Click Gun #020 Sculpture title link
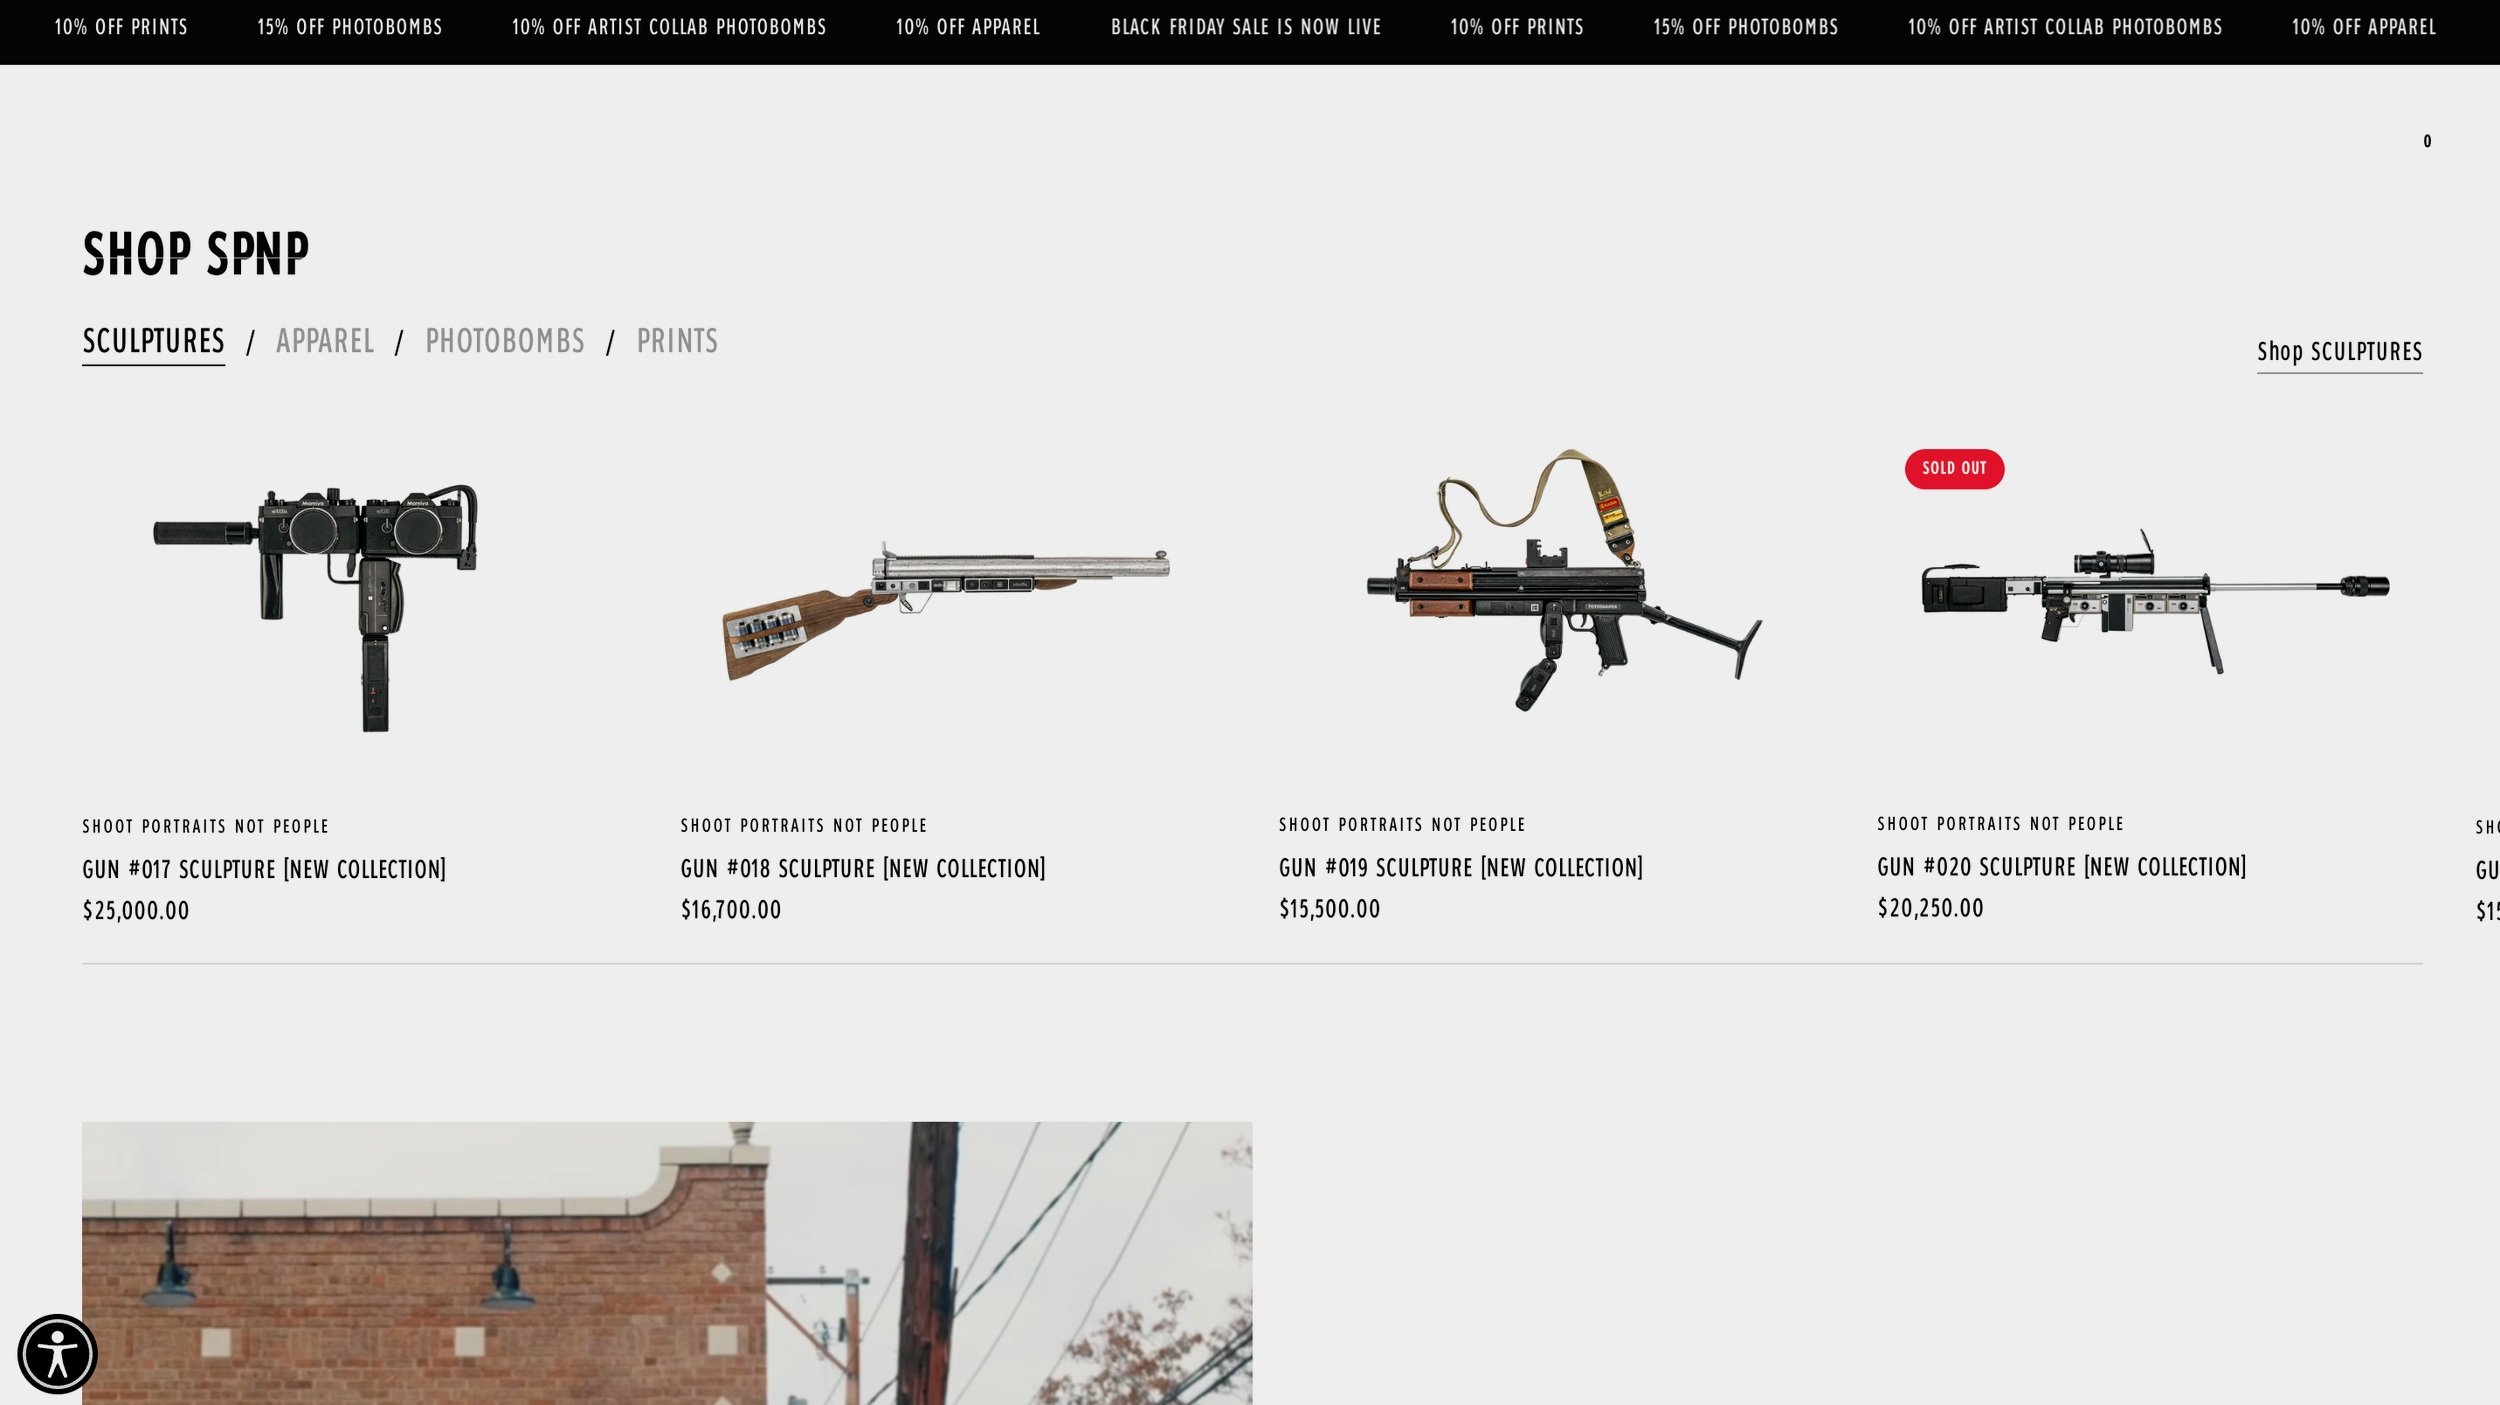 (2061, 866)
